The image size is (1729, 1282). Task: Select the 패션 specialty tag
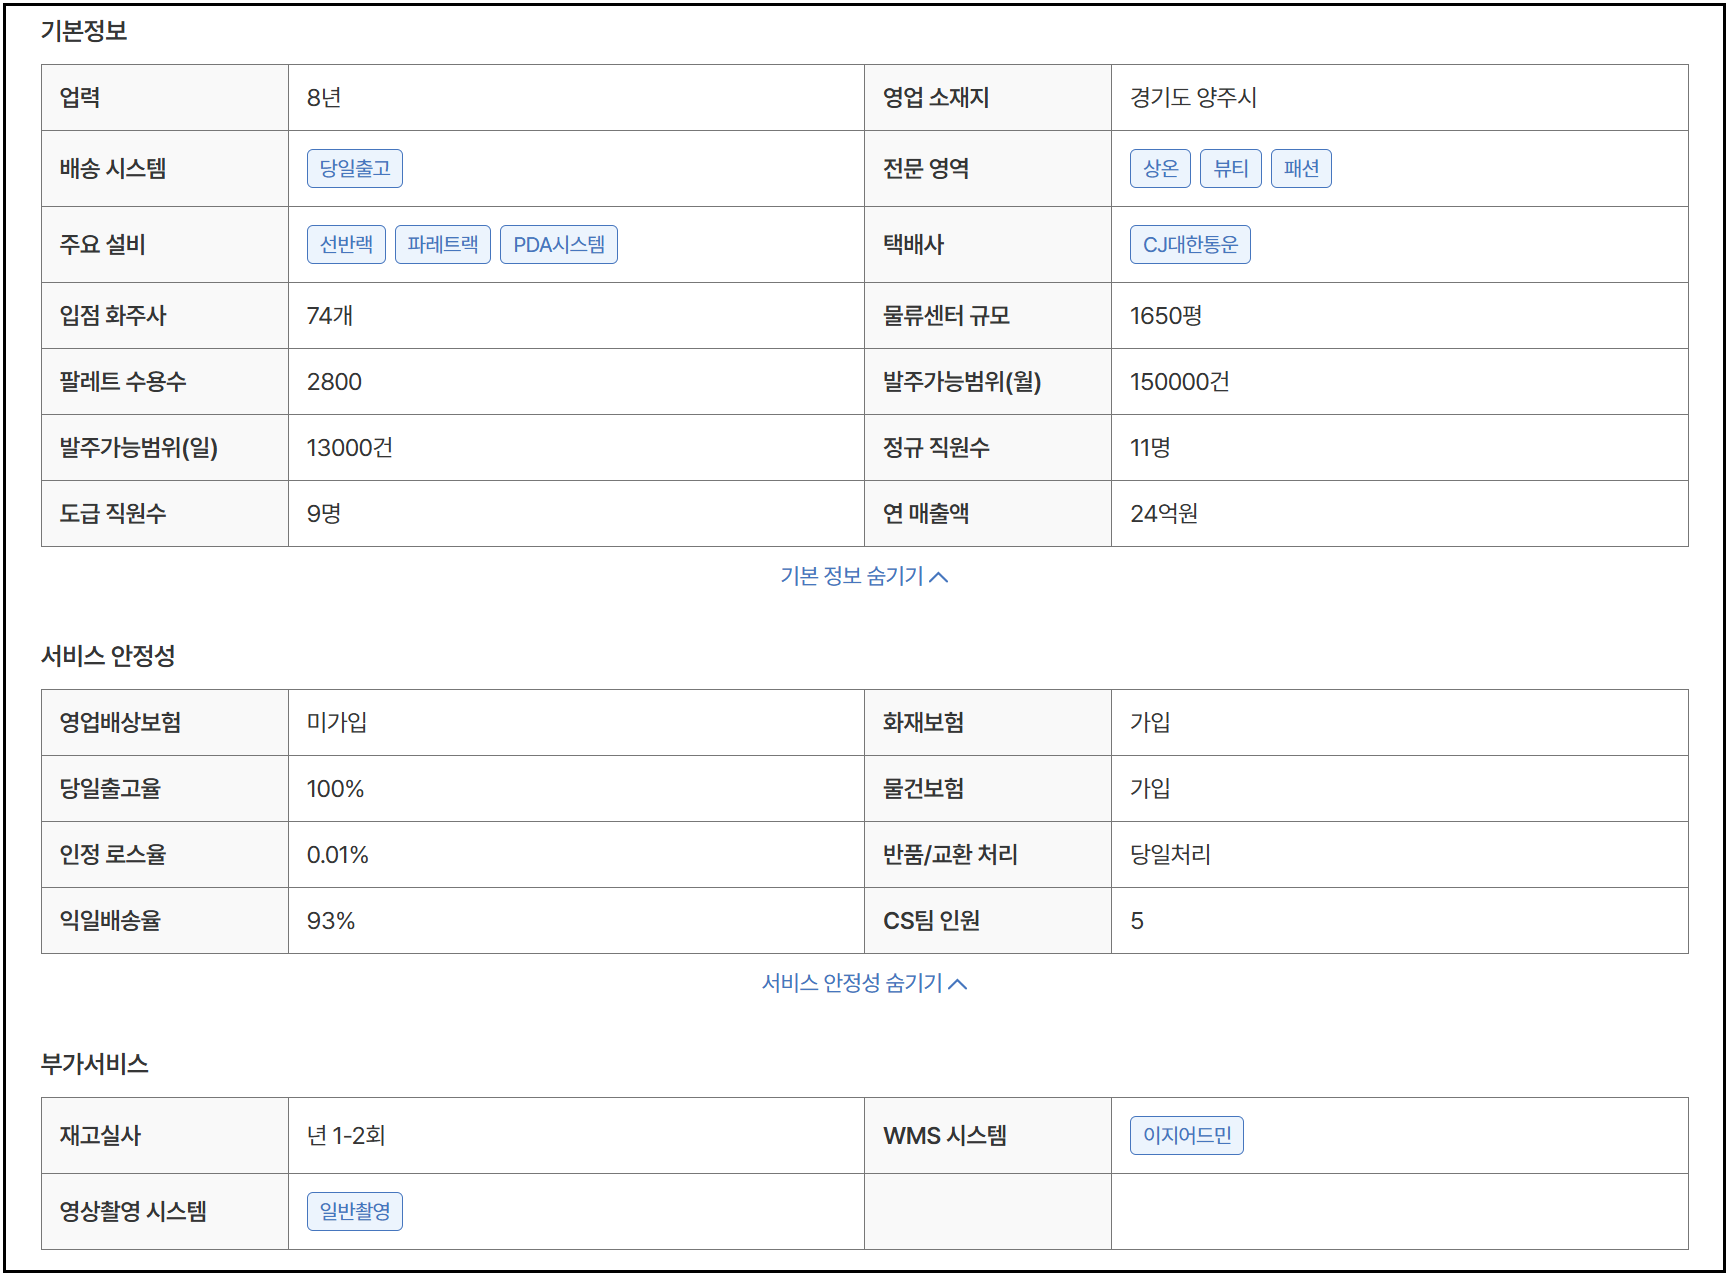[x=1301, y=168]
